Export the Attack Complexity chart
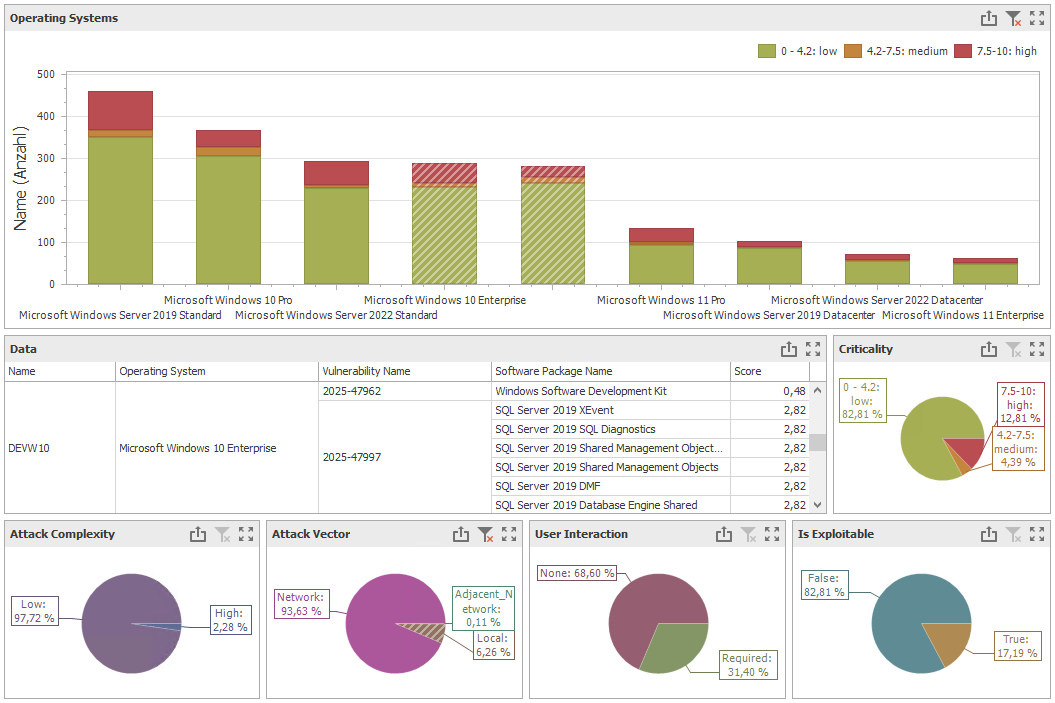Screen dimensions: 1055x703 (x=198, y=534)
